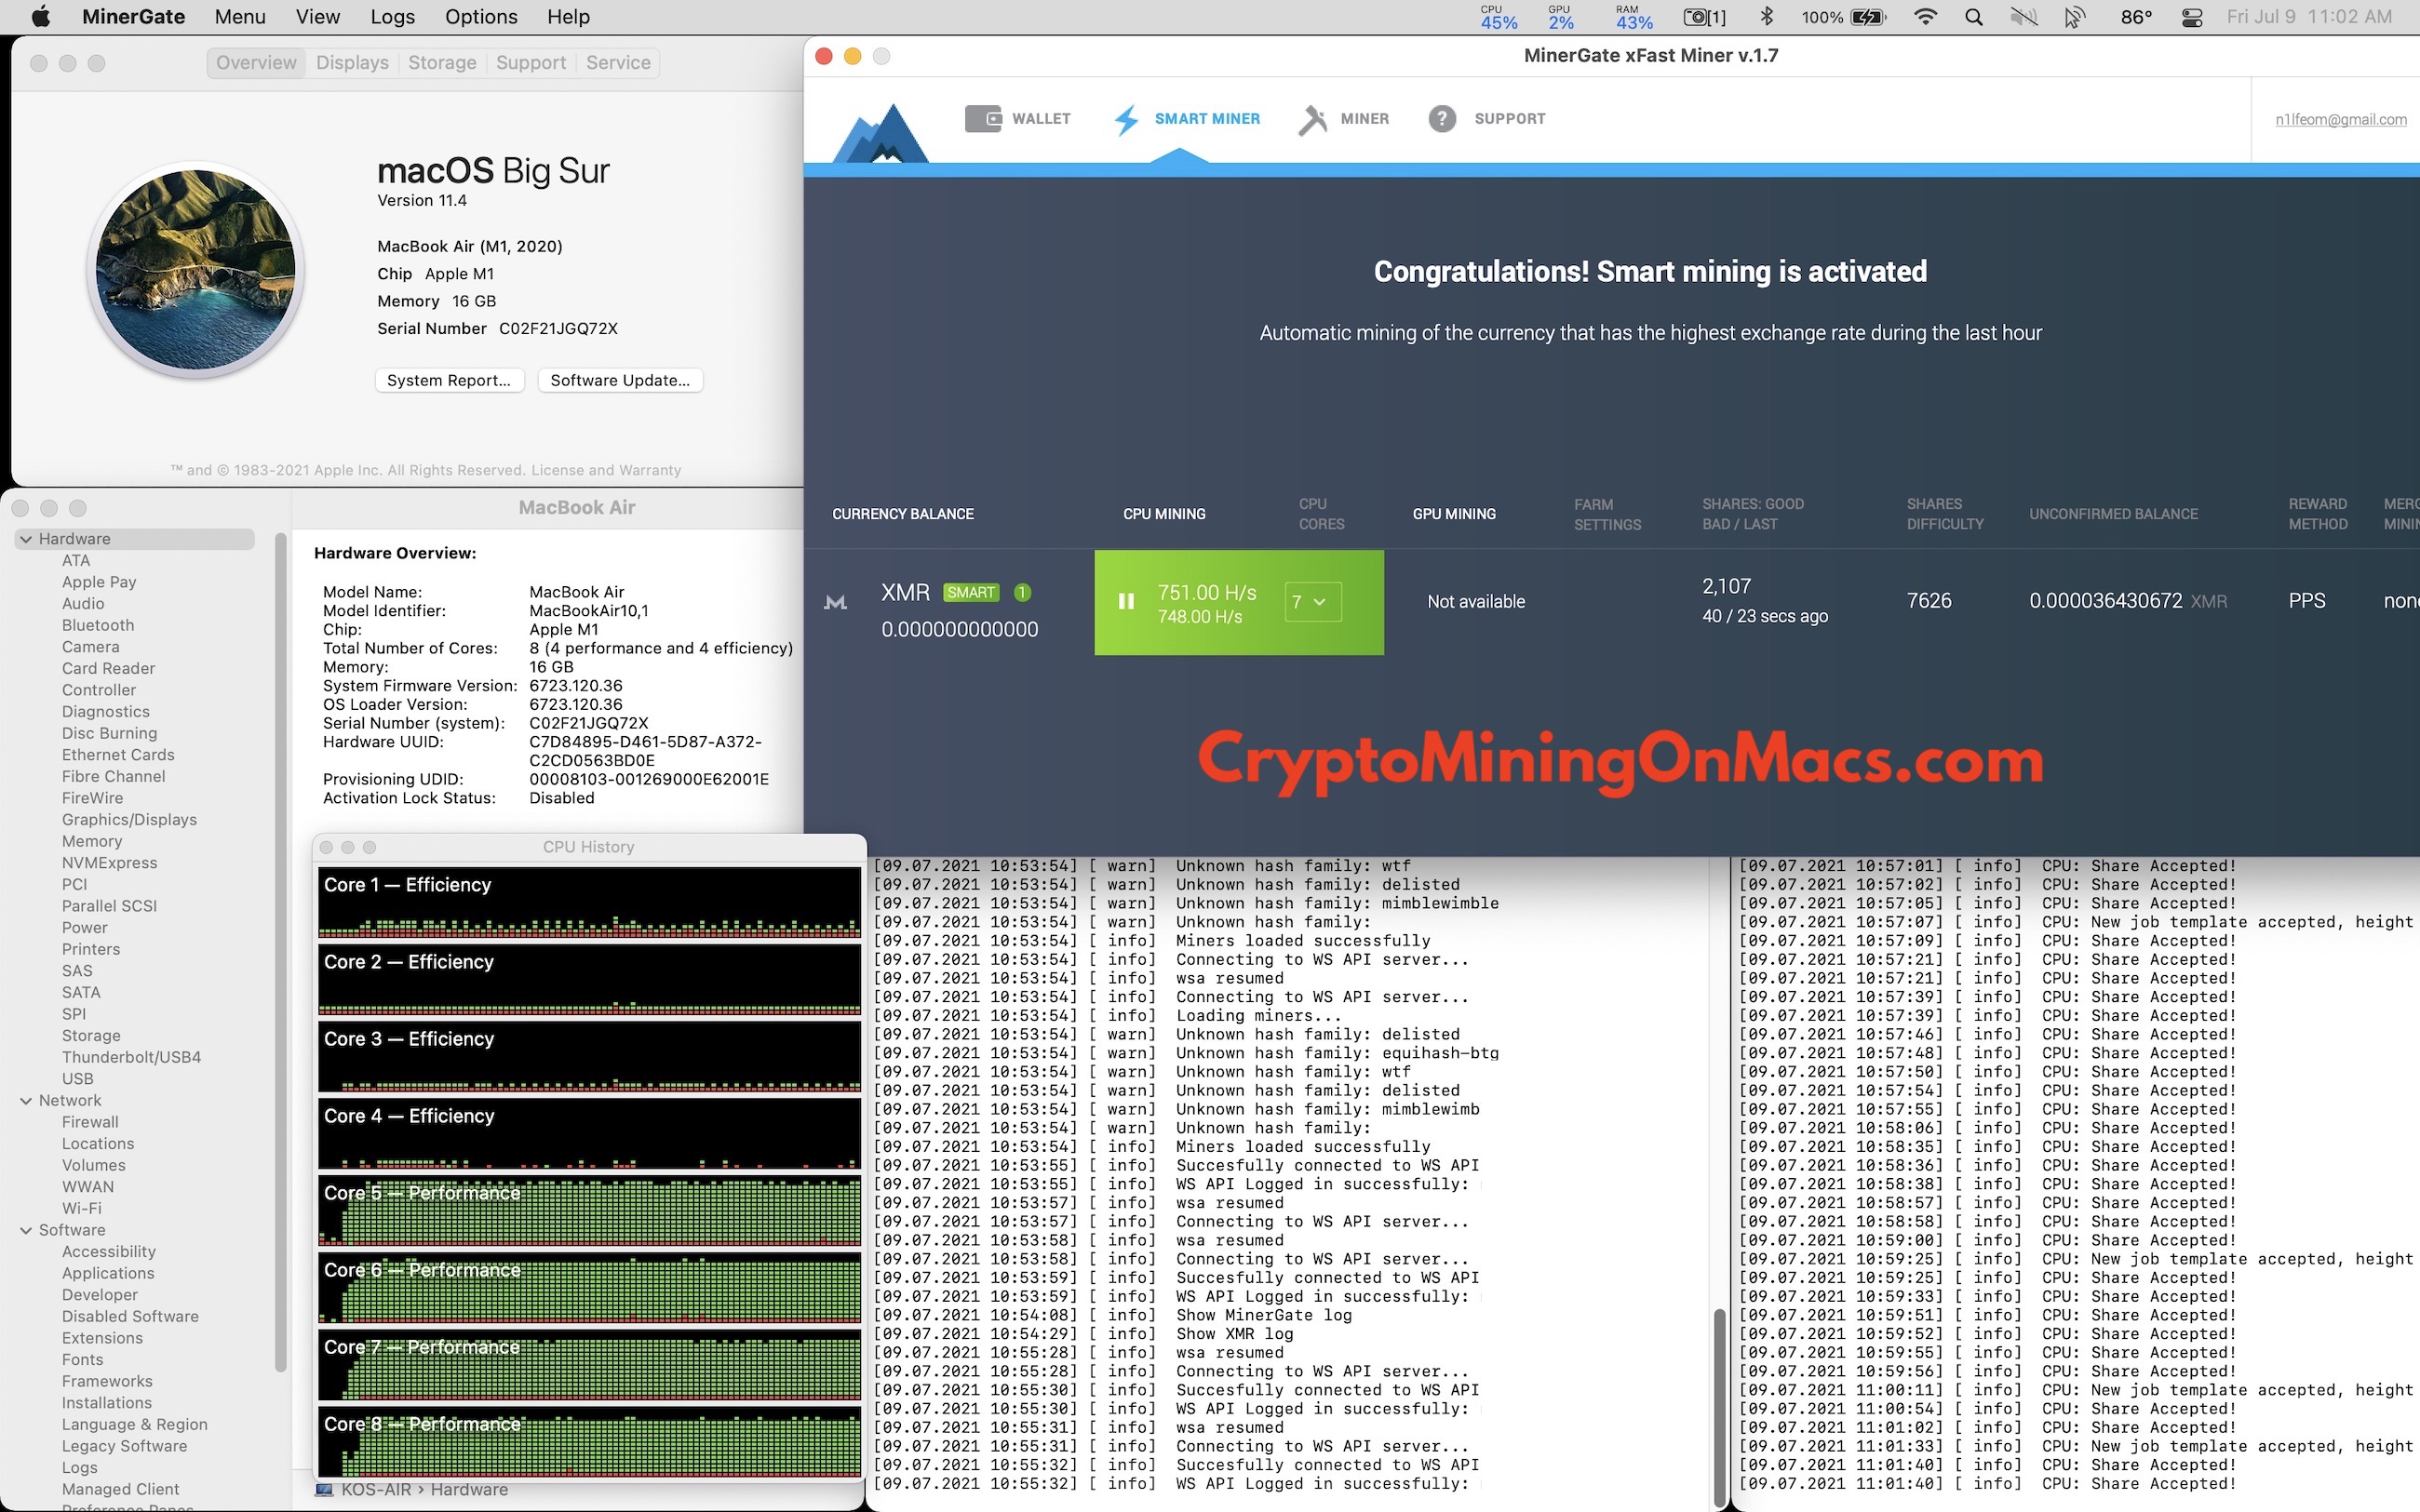Open Spotlight search from the menu bar
Image resolution: width=2420 pixels, height=1512 pixels.
(x=1973, y=17)
